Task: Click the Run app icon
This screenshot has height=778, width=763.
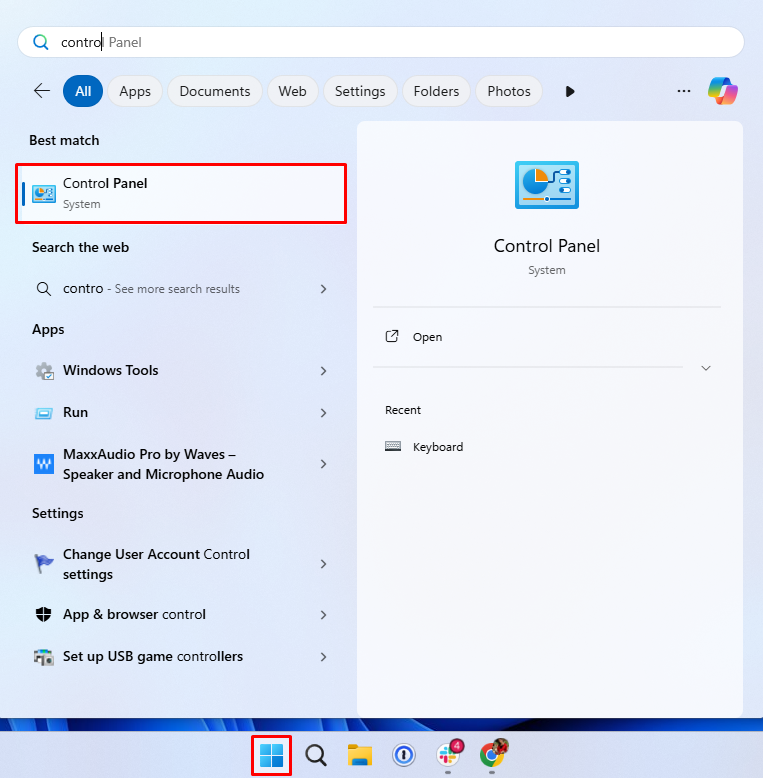Action: pos(44,413)
